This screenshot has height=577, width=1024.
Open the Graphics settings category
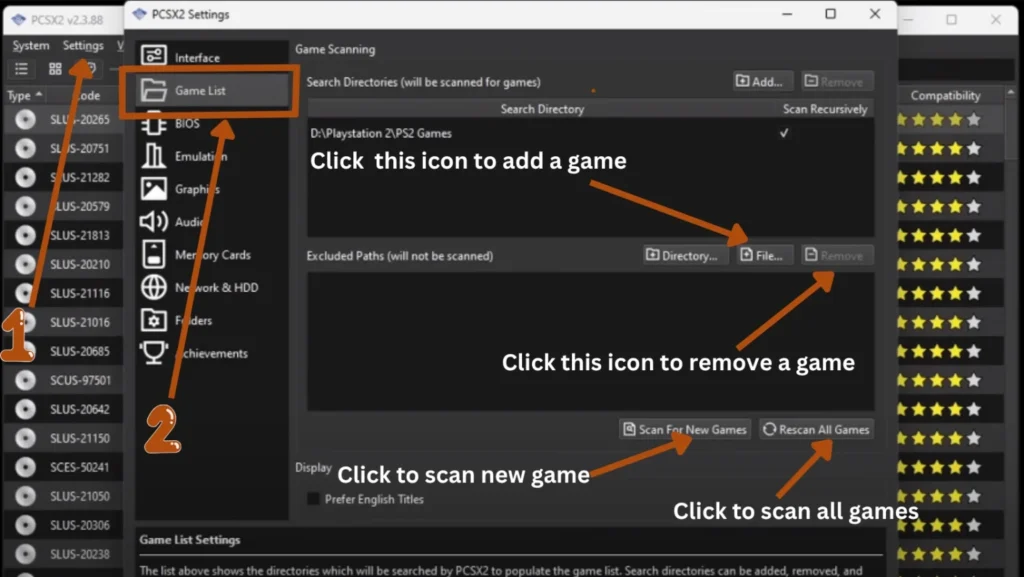tap(212, 189)
